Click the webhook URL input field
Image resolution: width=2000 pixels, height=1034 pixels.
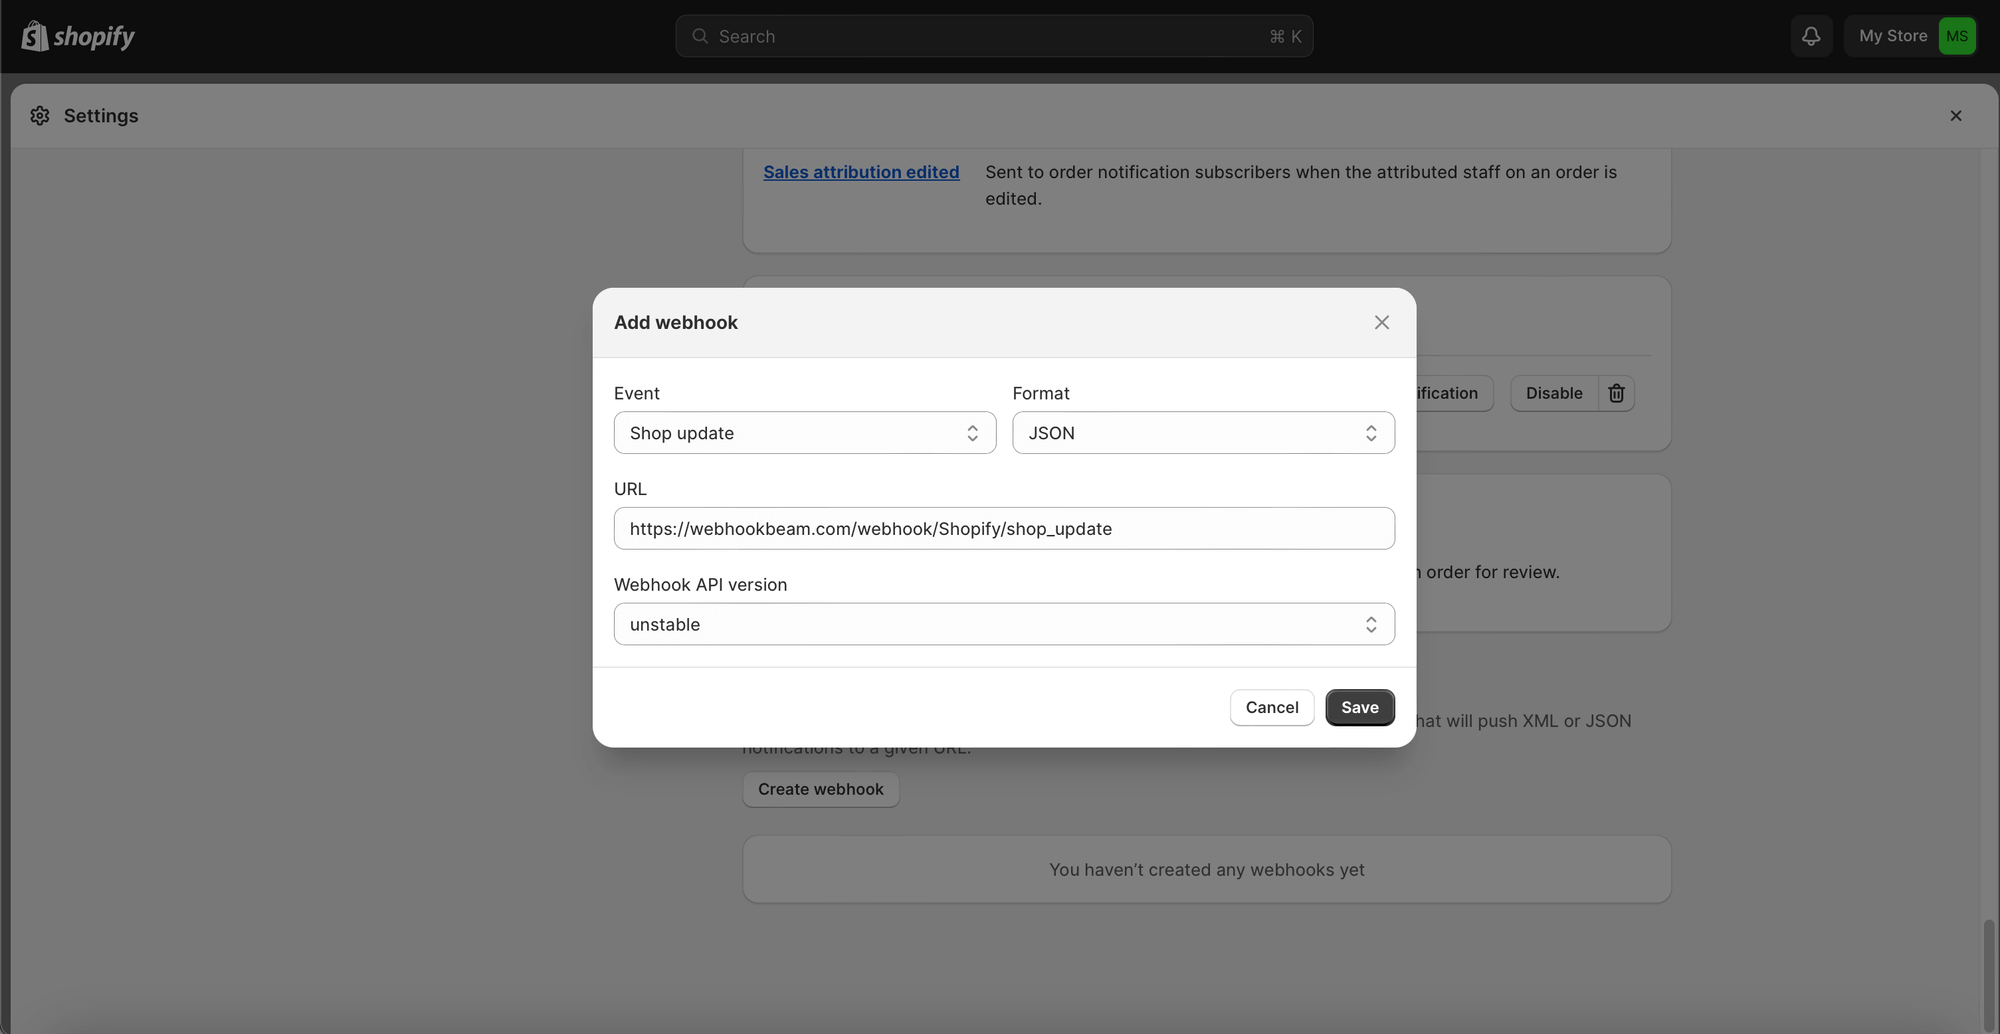[1003, 528]
